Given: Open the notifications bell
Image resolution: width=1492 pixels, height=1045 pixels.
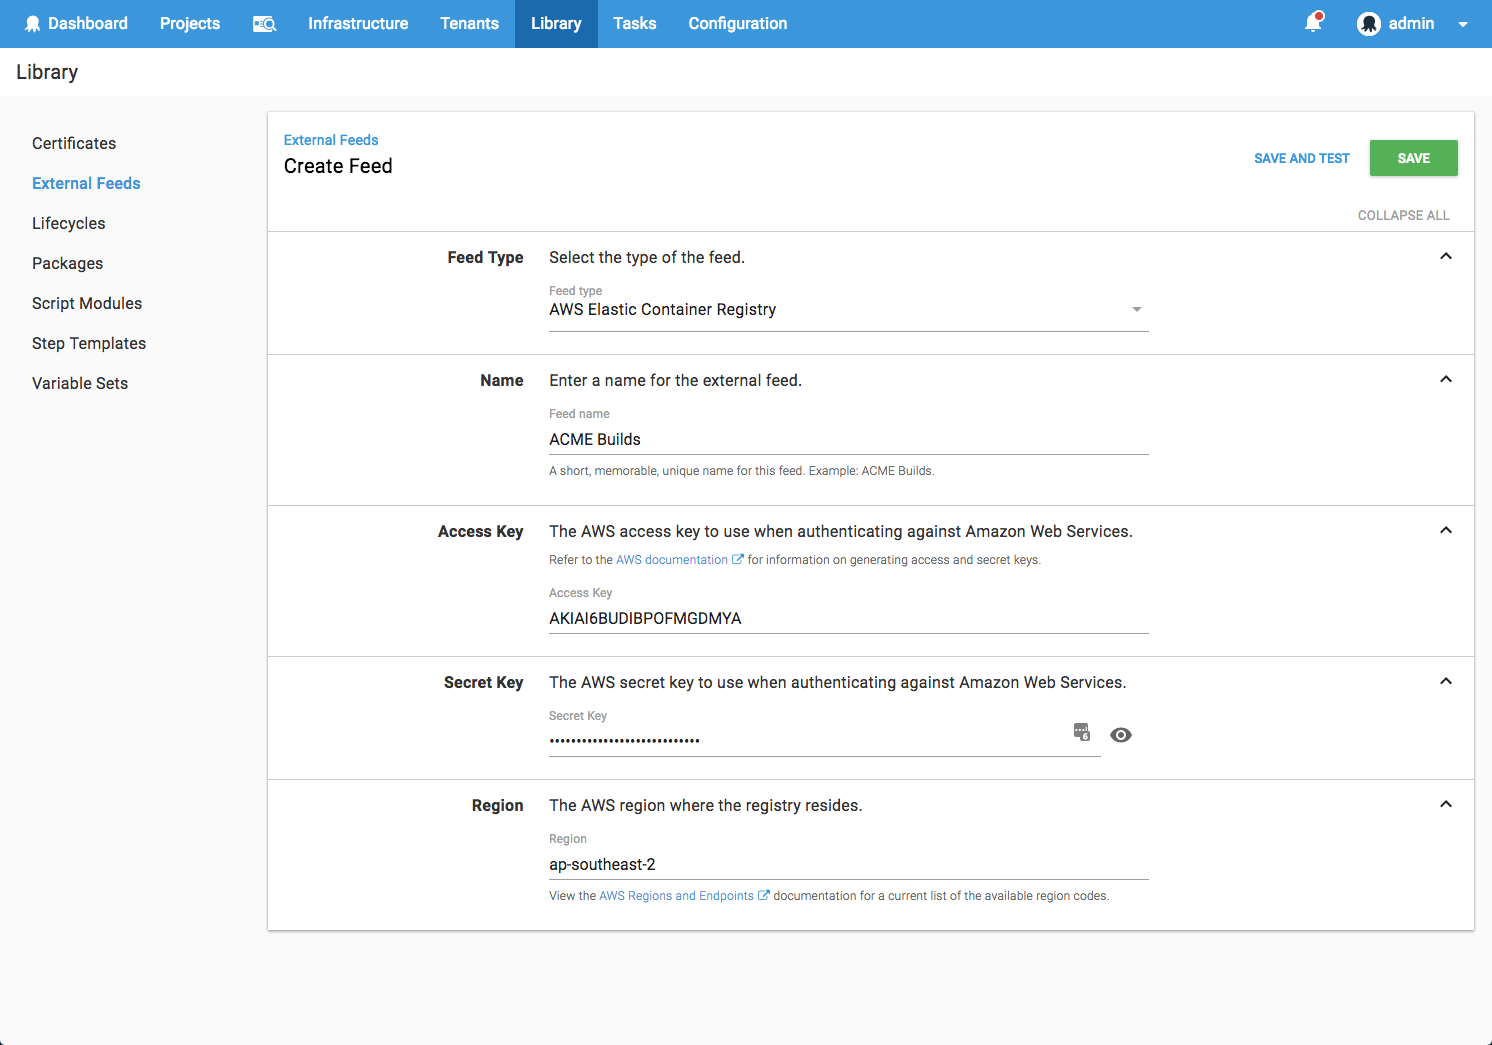Looking at the screenshot, I should (x=1313, y=23).
